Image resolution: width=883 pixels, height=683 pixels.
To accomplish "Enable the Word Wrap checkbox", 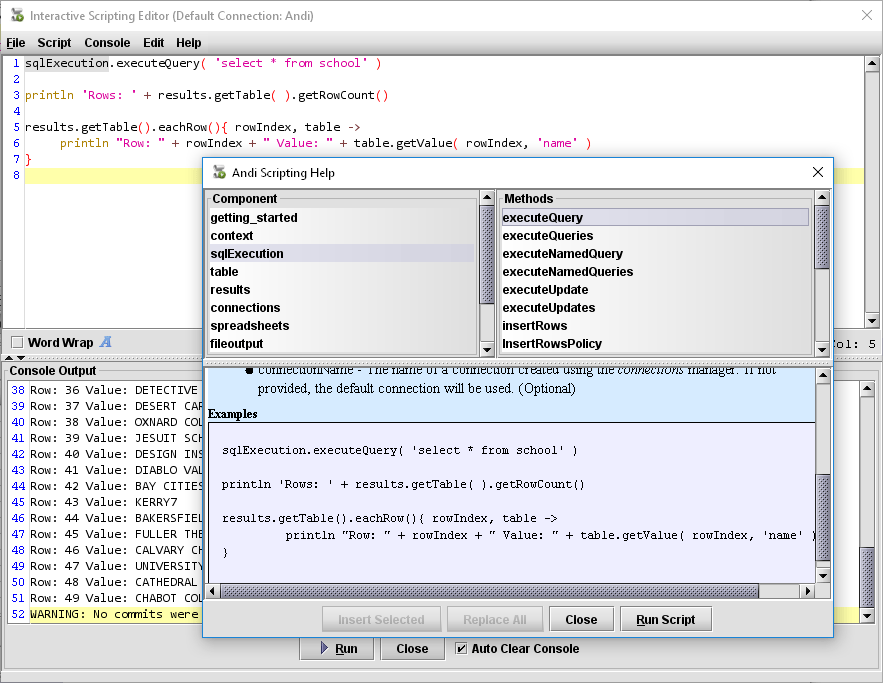I will pos(16,342).
